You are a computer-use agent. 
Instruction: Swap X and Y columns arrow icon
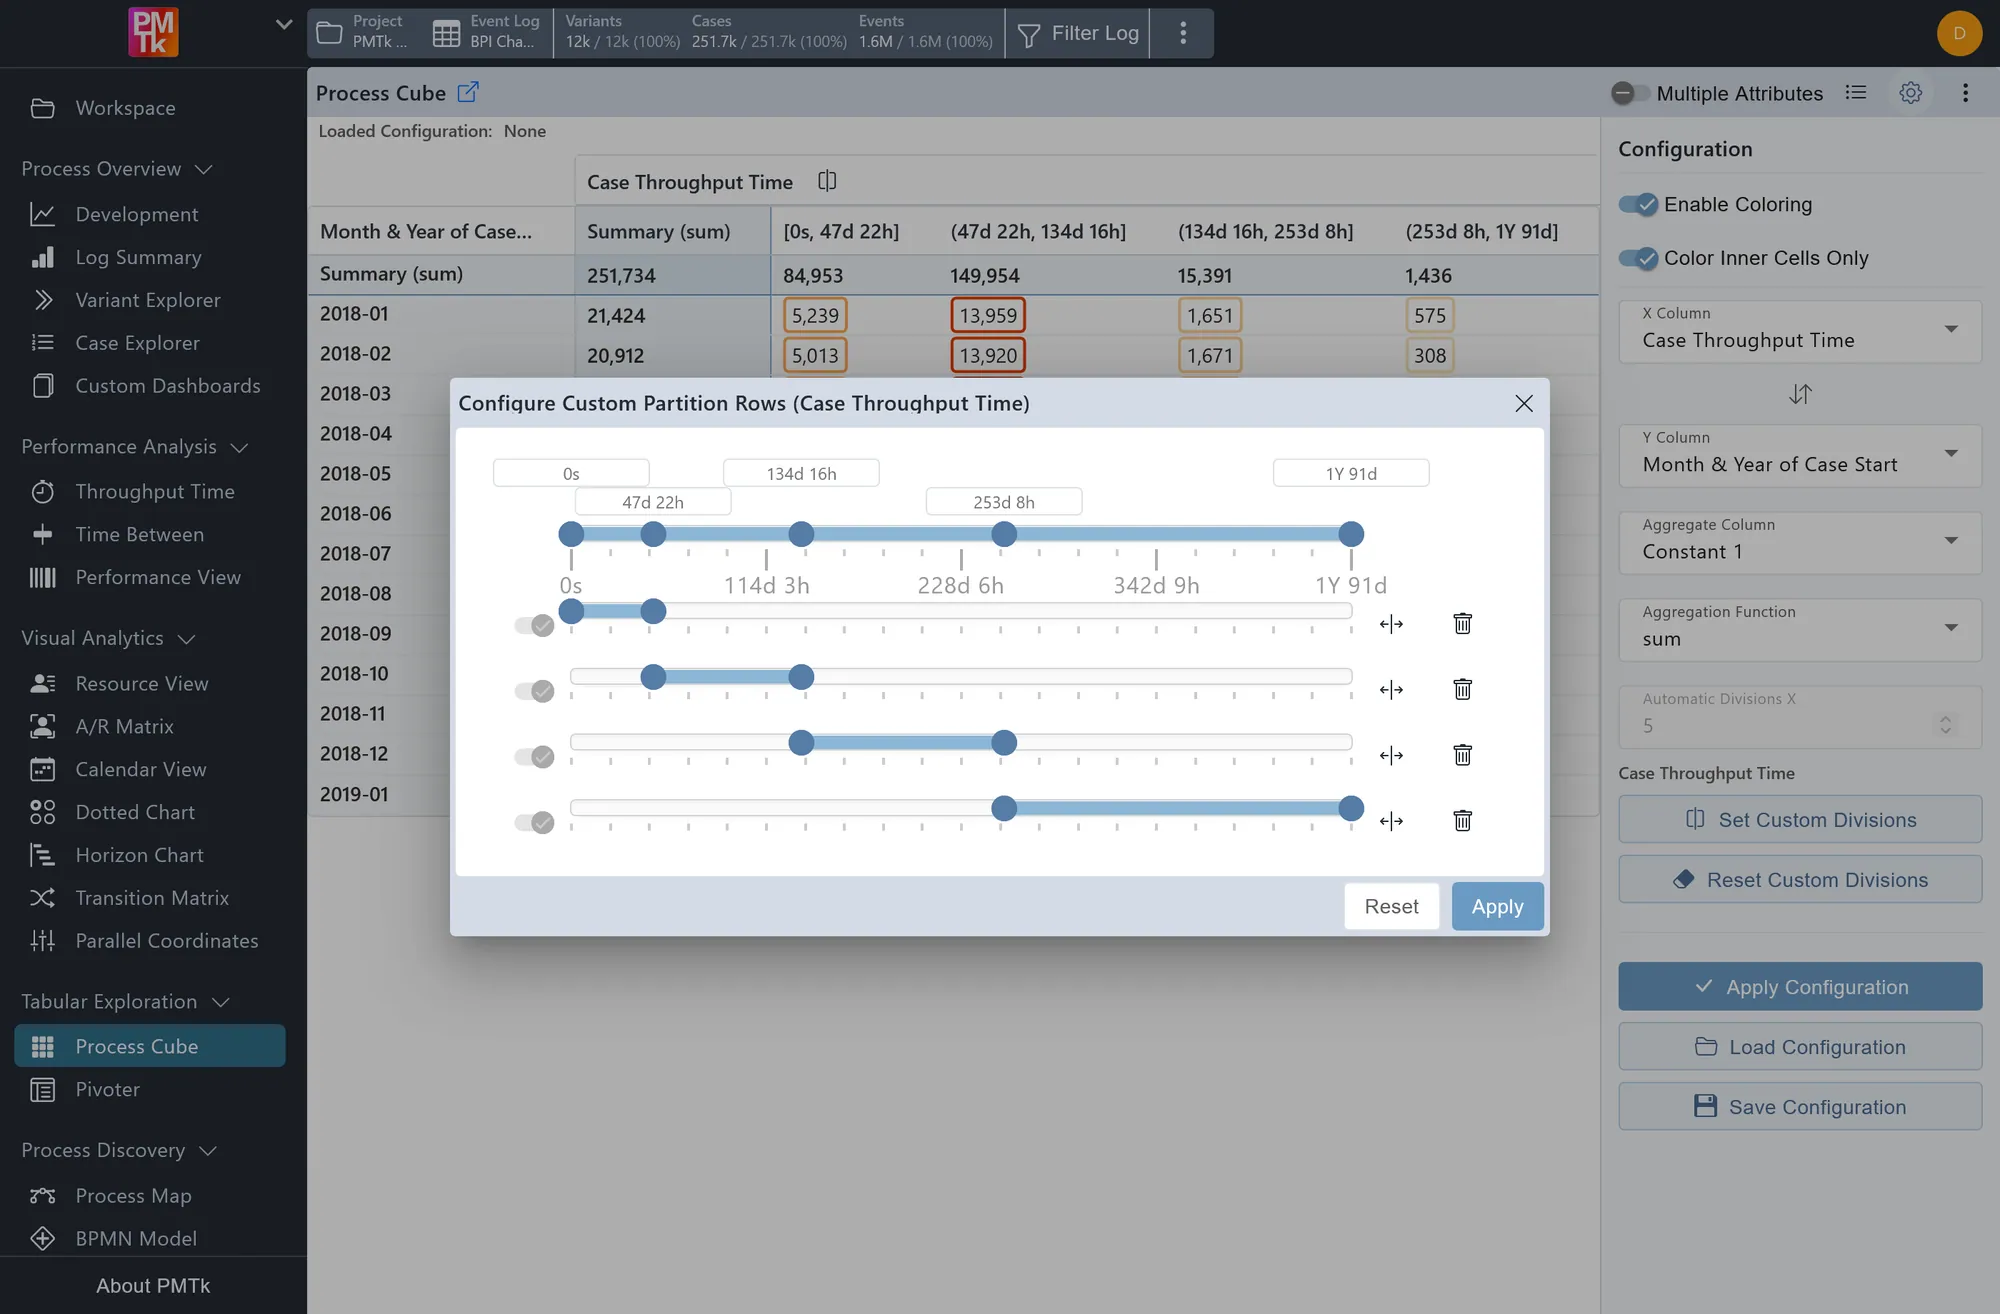tap(1800, 394)
